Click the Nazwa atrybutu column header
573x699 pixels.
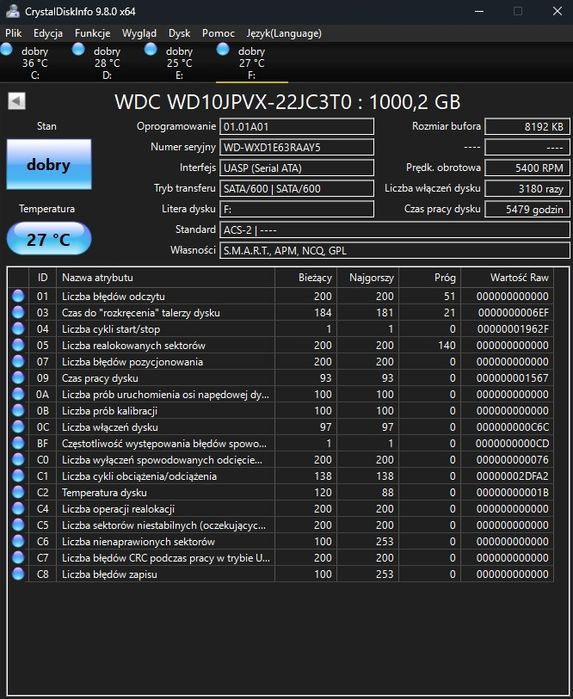[x=165, y=277]
